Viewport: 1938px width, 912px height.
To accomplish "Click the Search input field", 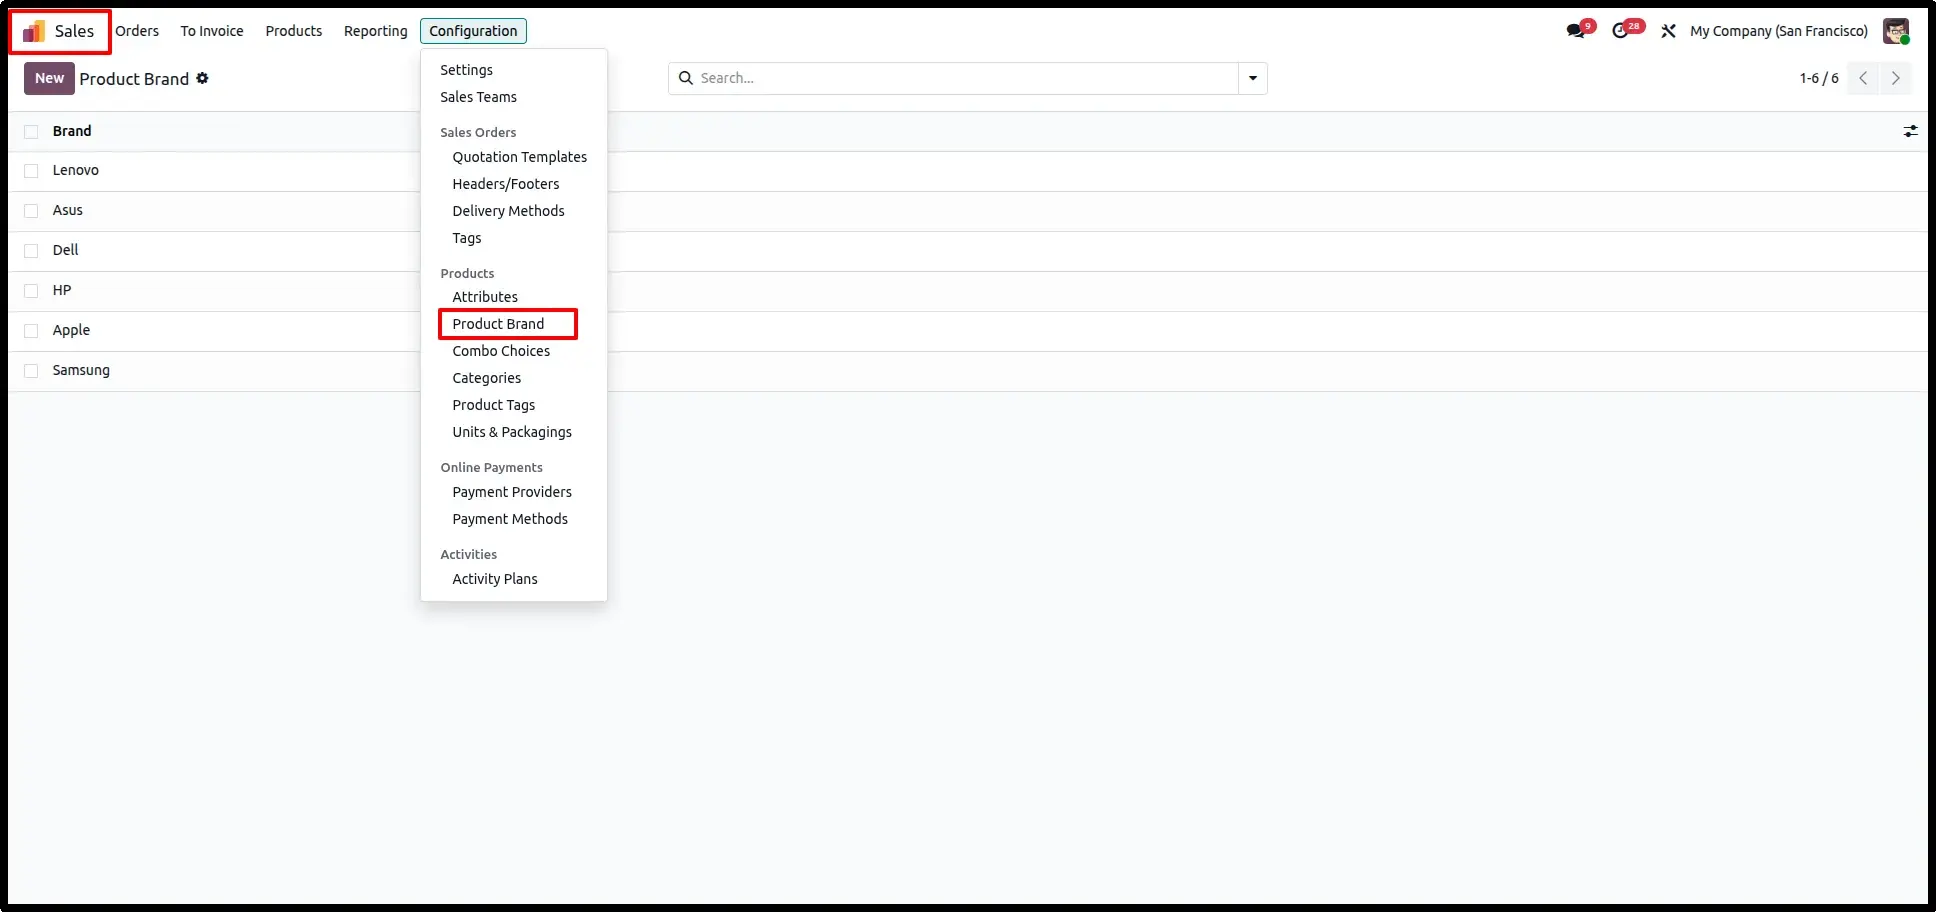I will coord(966,78).
